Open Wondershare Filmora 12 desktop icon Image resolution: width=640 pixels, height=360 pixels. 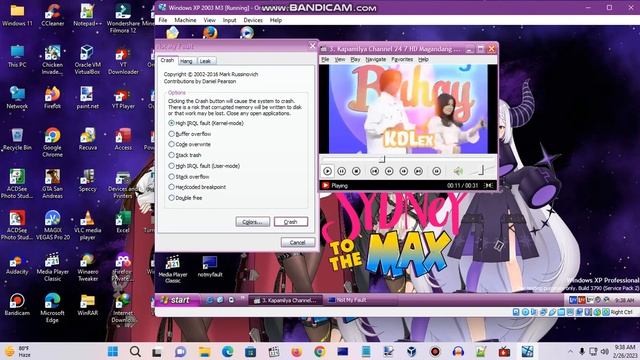coord(123,18)
